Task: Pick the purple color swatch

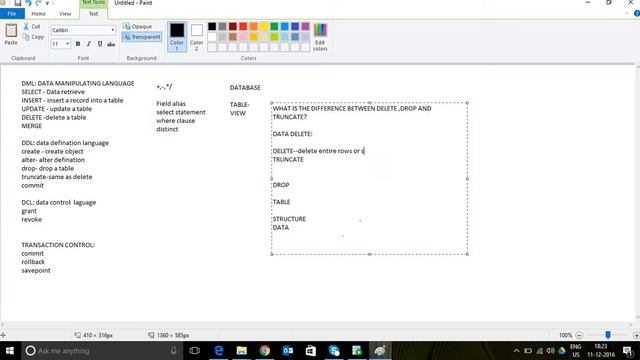Action: (x=305, y=27)
